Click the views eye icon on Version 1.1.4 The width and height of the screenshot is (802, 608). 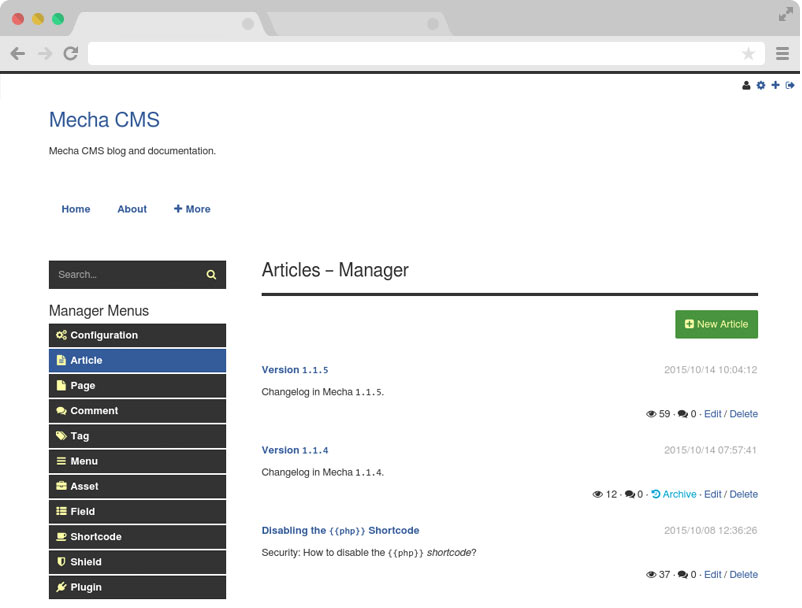pyautogui.click(x=597, y=494)
